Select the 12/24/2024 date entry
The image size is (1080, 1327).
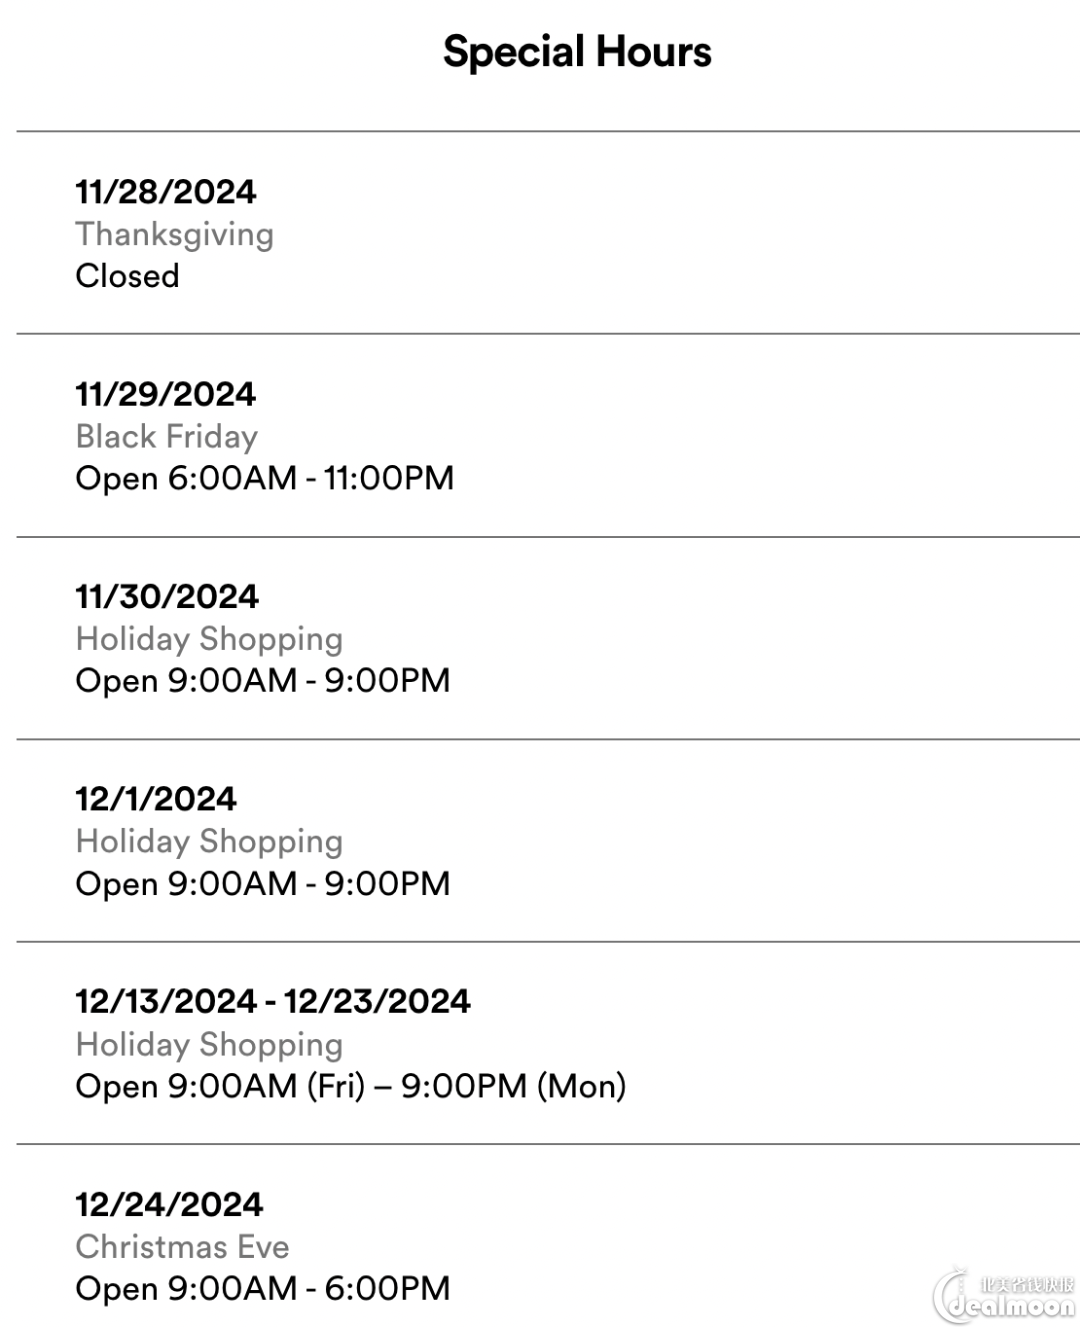(x=169, y=1204)
